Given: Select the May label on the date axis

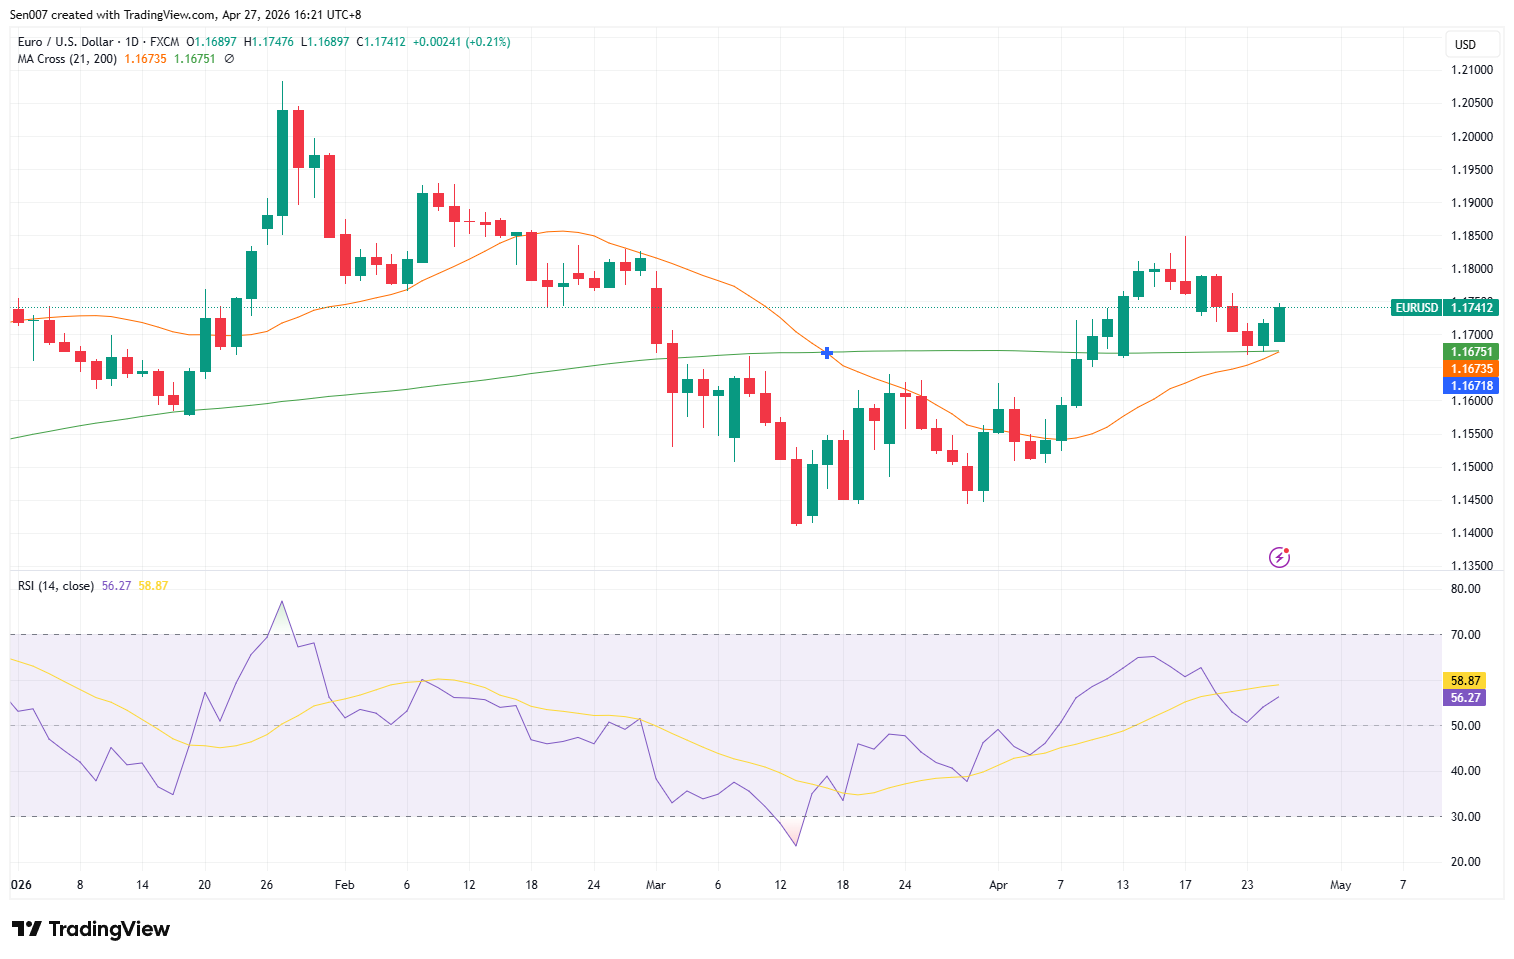Looking at the screenshot, I should coord(1341,885).
